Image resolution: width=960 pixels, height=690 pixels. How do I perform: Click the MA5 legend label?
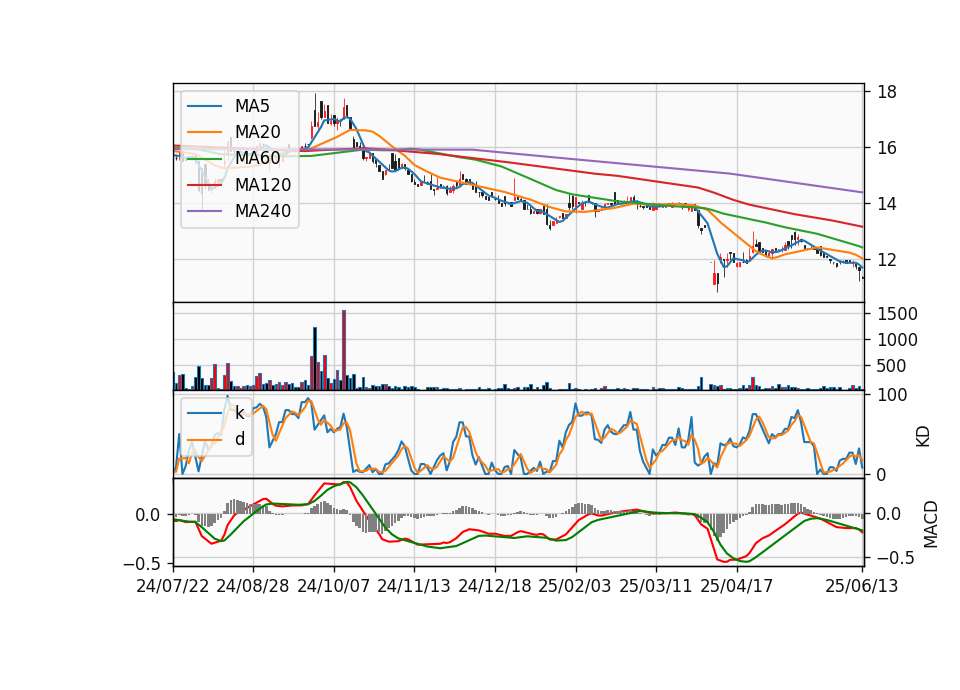pos(252,106)
